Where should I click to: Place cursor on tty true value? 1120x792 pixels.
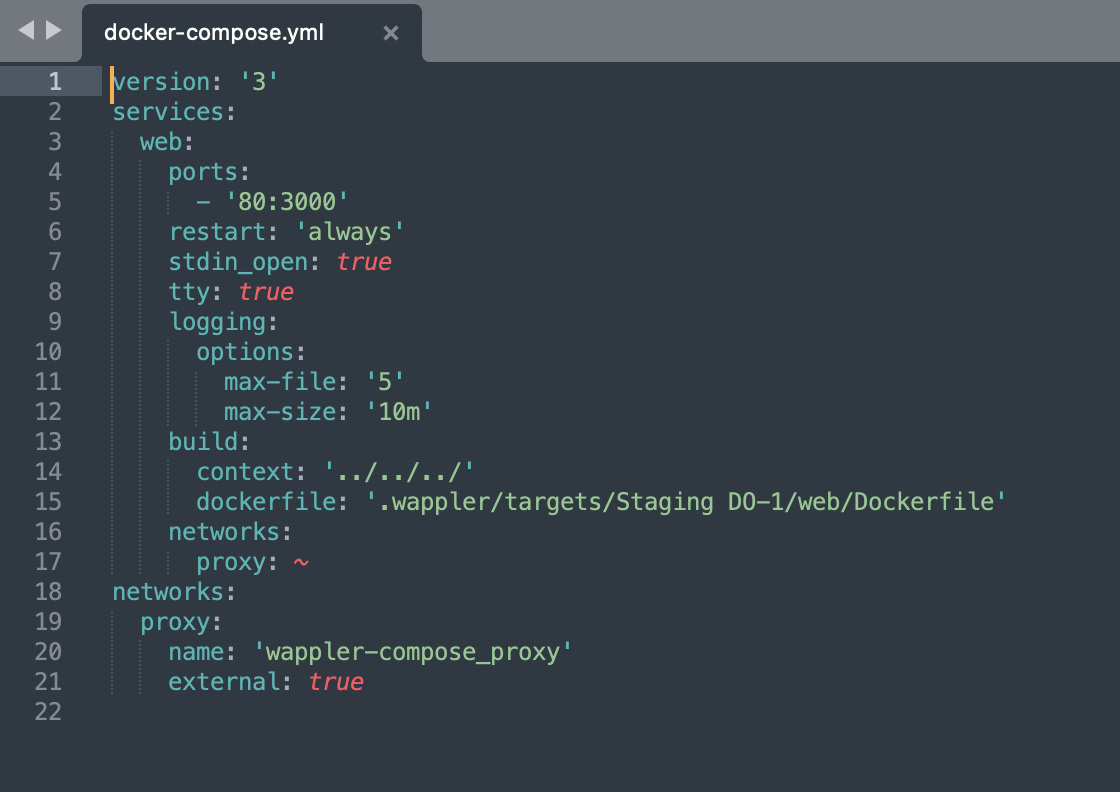coord(266,292)
